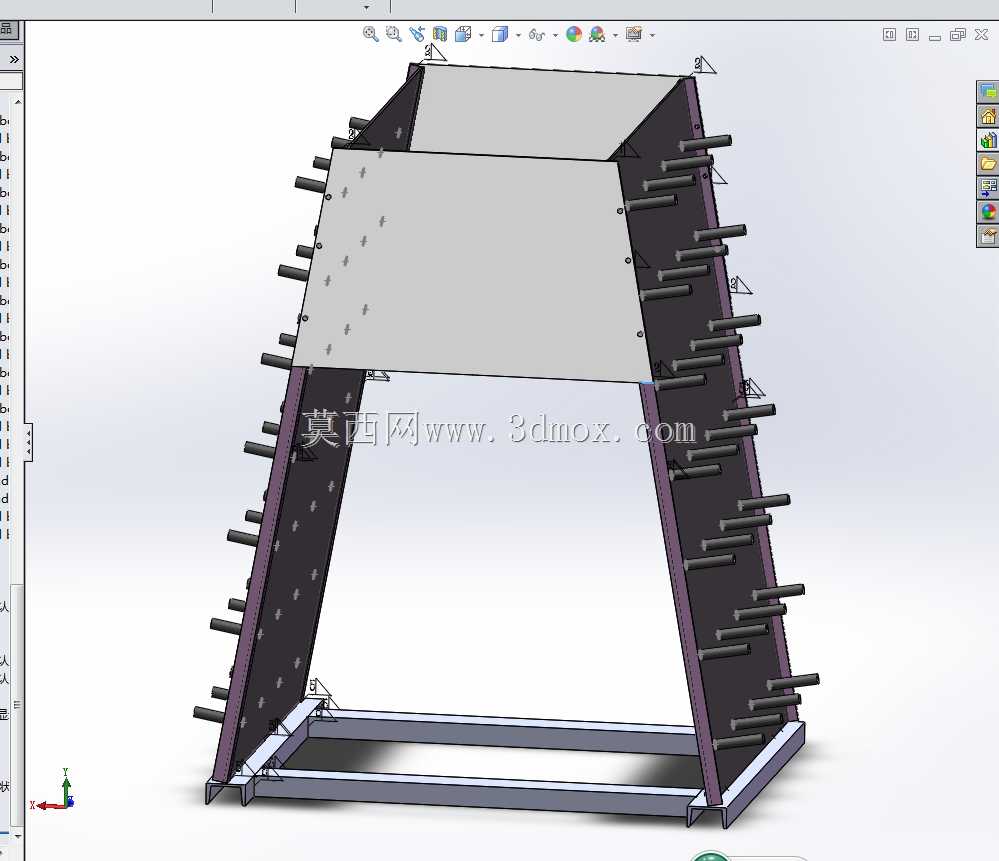Open the View Orientation cube icon

pyautogui.click(x=463, y=34)
